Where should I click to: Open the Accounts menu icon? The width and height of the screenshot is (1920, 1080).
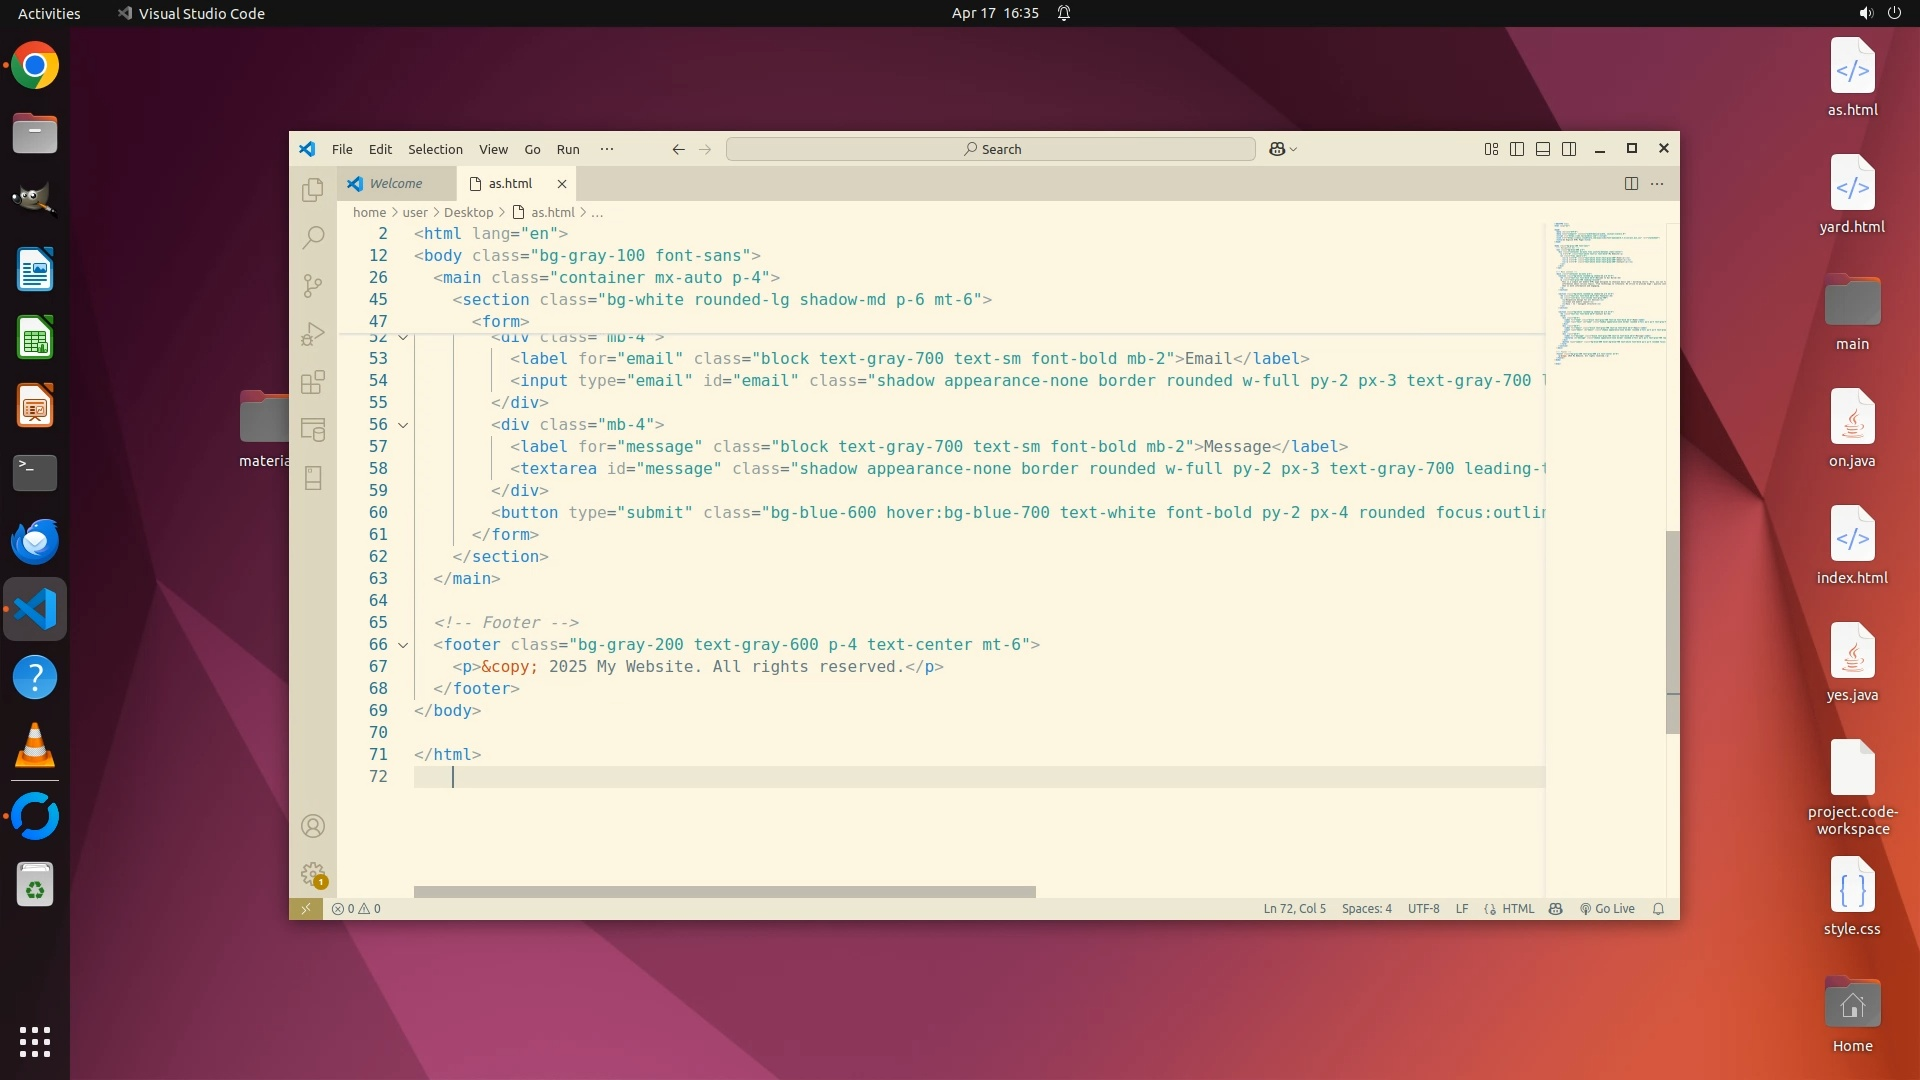pyautogui.click(x=313, y=826)
